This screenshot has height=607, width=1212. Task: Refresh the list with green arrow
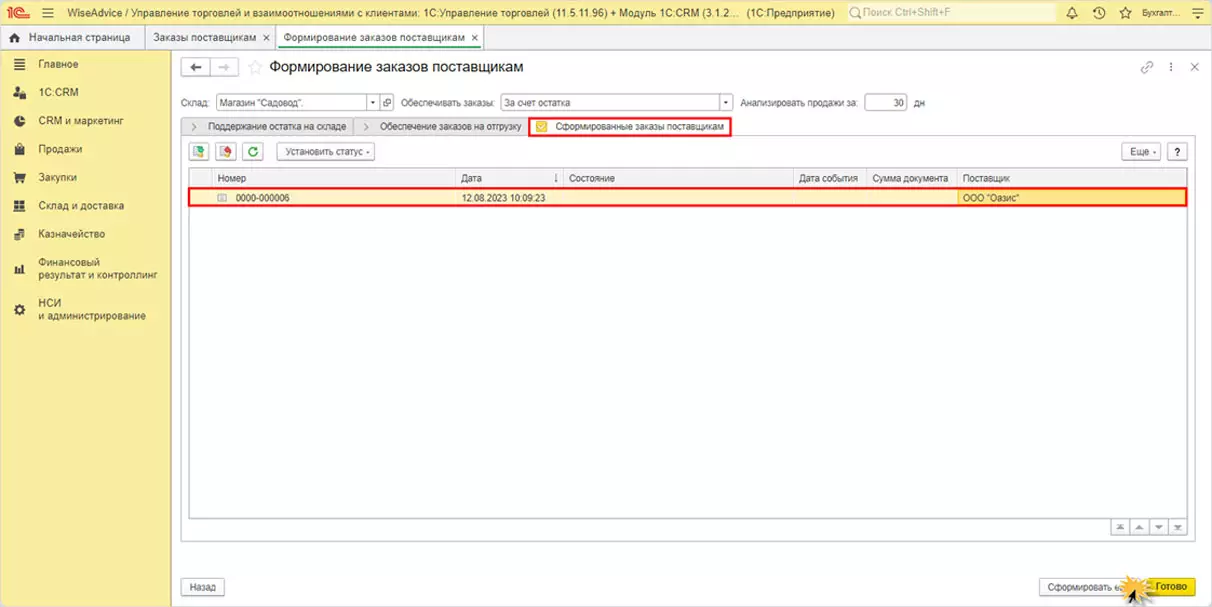pos(254,152)
